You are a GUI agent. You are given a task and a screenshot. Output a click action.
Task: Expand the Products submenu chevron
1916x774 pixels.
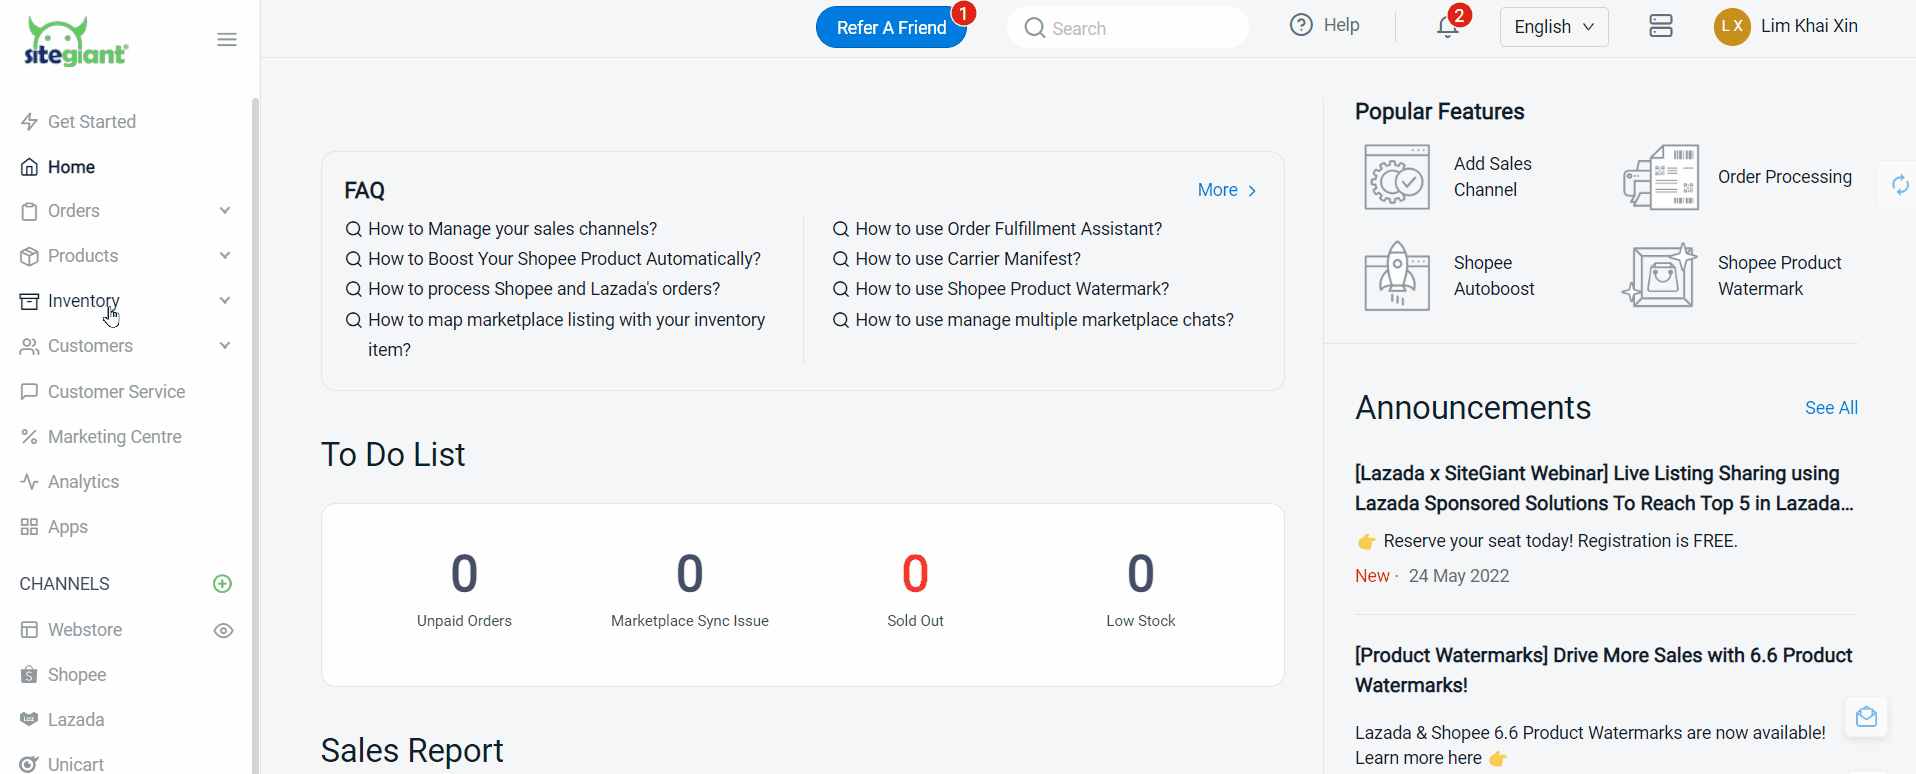tap(225, 256)
